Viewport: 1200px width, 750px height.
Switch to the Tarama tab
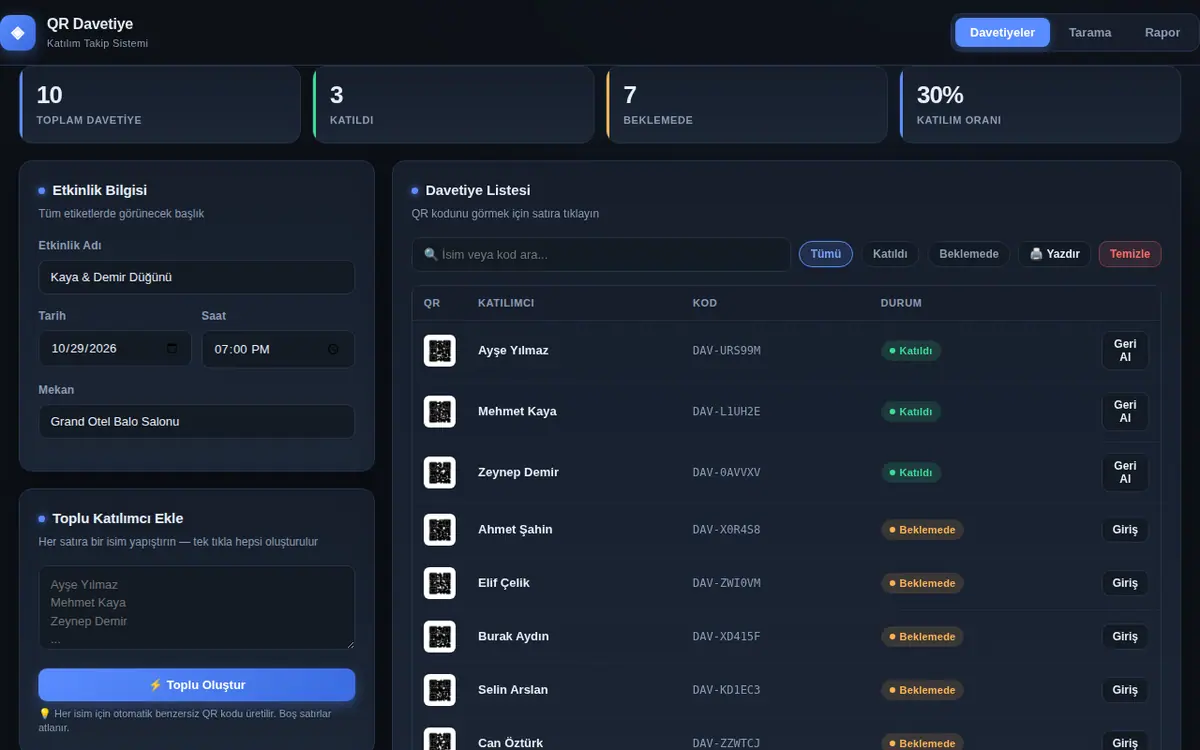point(1090,32)
